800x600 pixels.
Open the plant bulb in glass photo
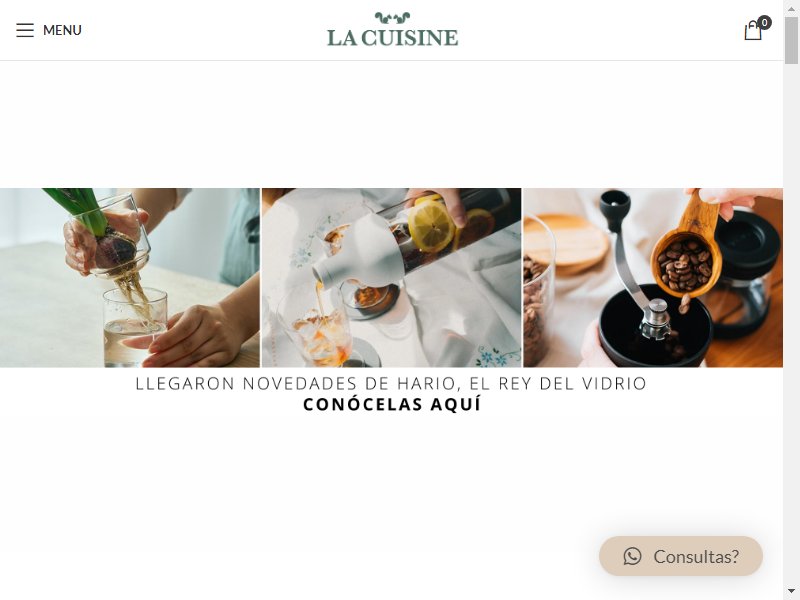click(130, 278)
